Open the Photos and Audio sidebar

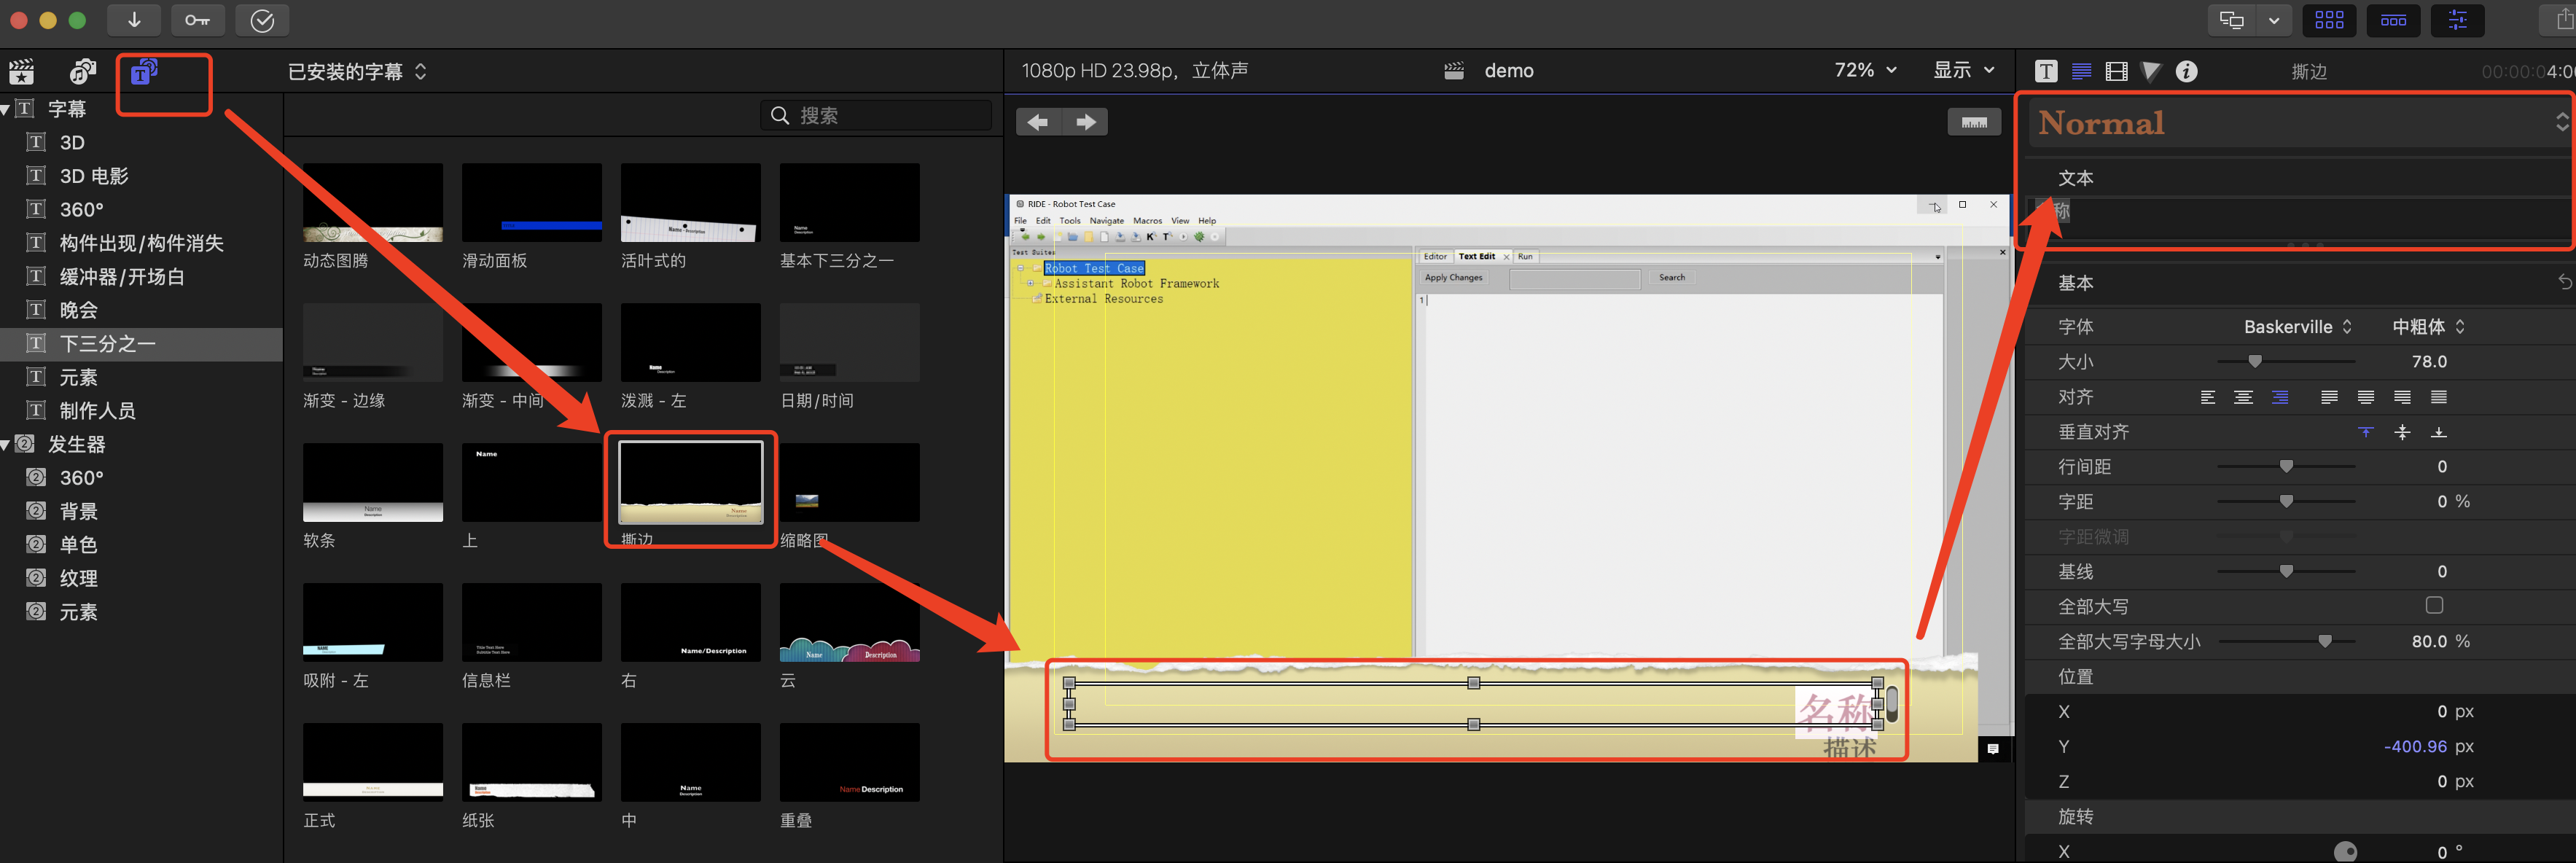[83, 72]
